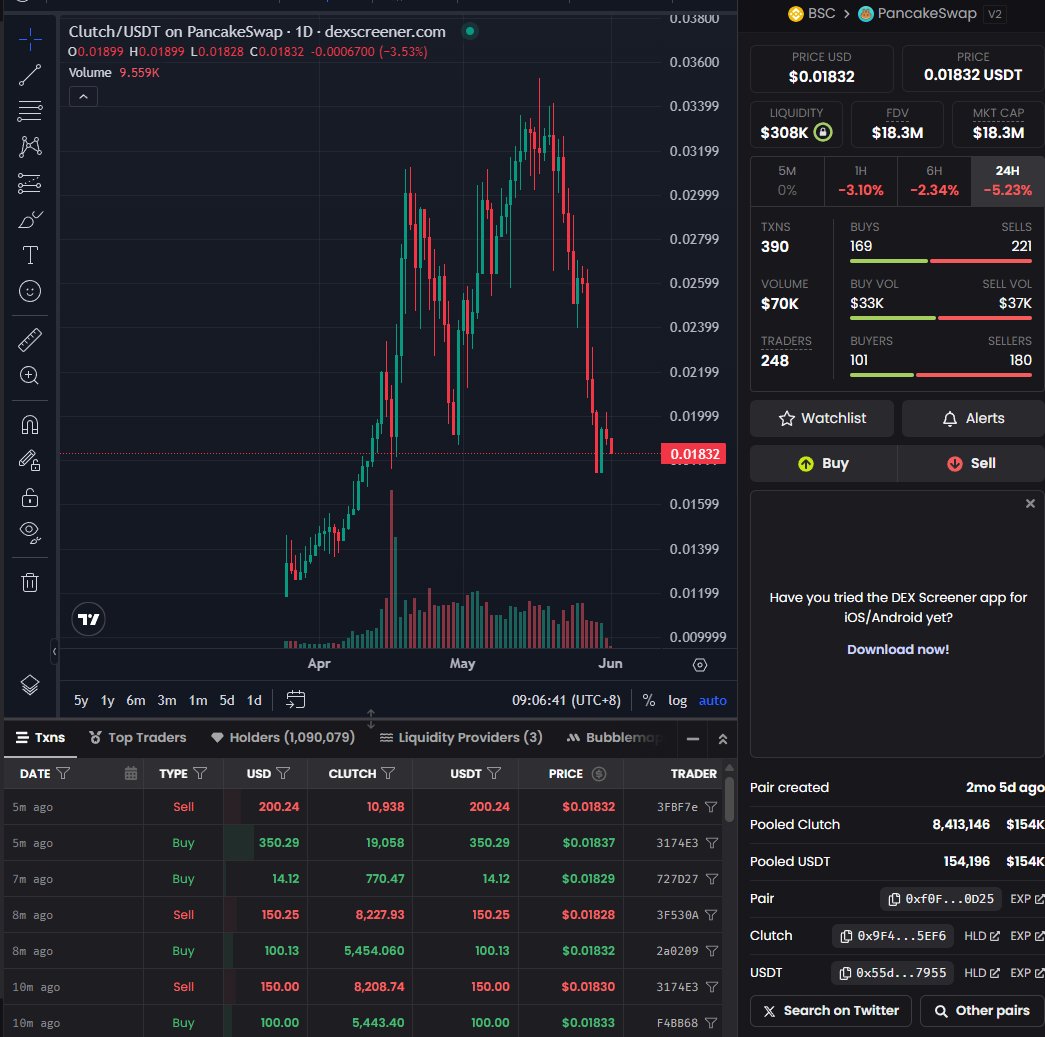Click the TradingView logo badge

(88, 619)
